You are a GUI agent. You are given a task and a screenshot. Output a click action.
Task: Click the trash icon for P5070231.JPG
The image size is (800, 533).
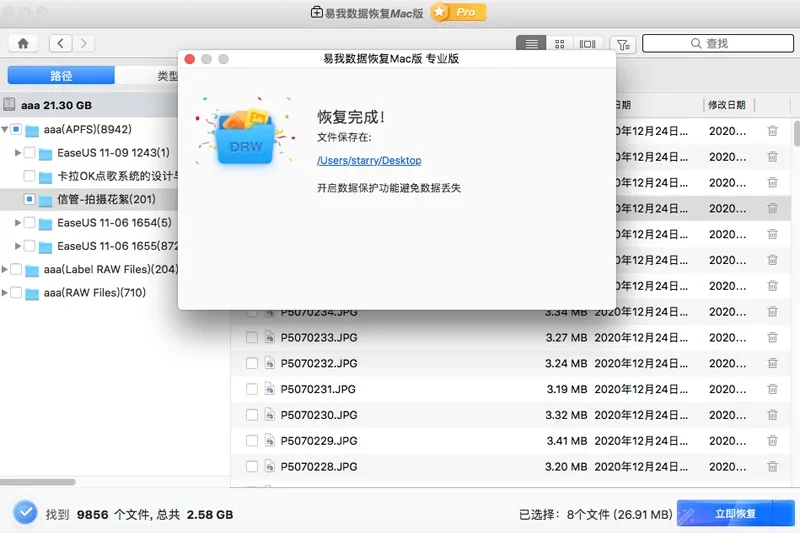point(772,389)
